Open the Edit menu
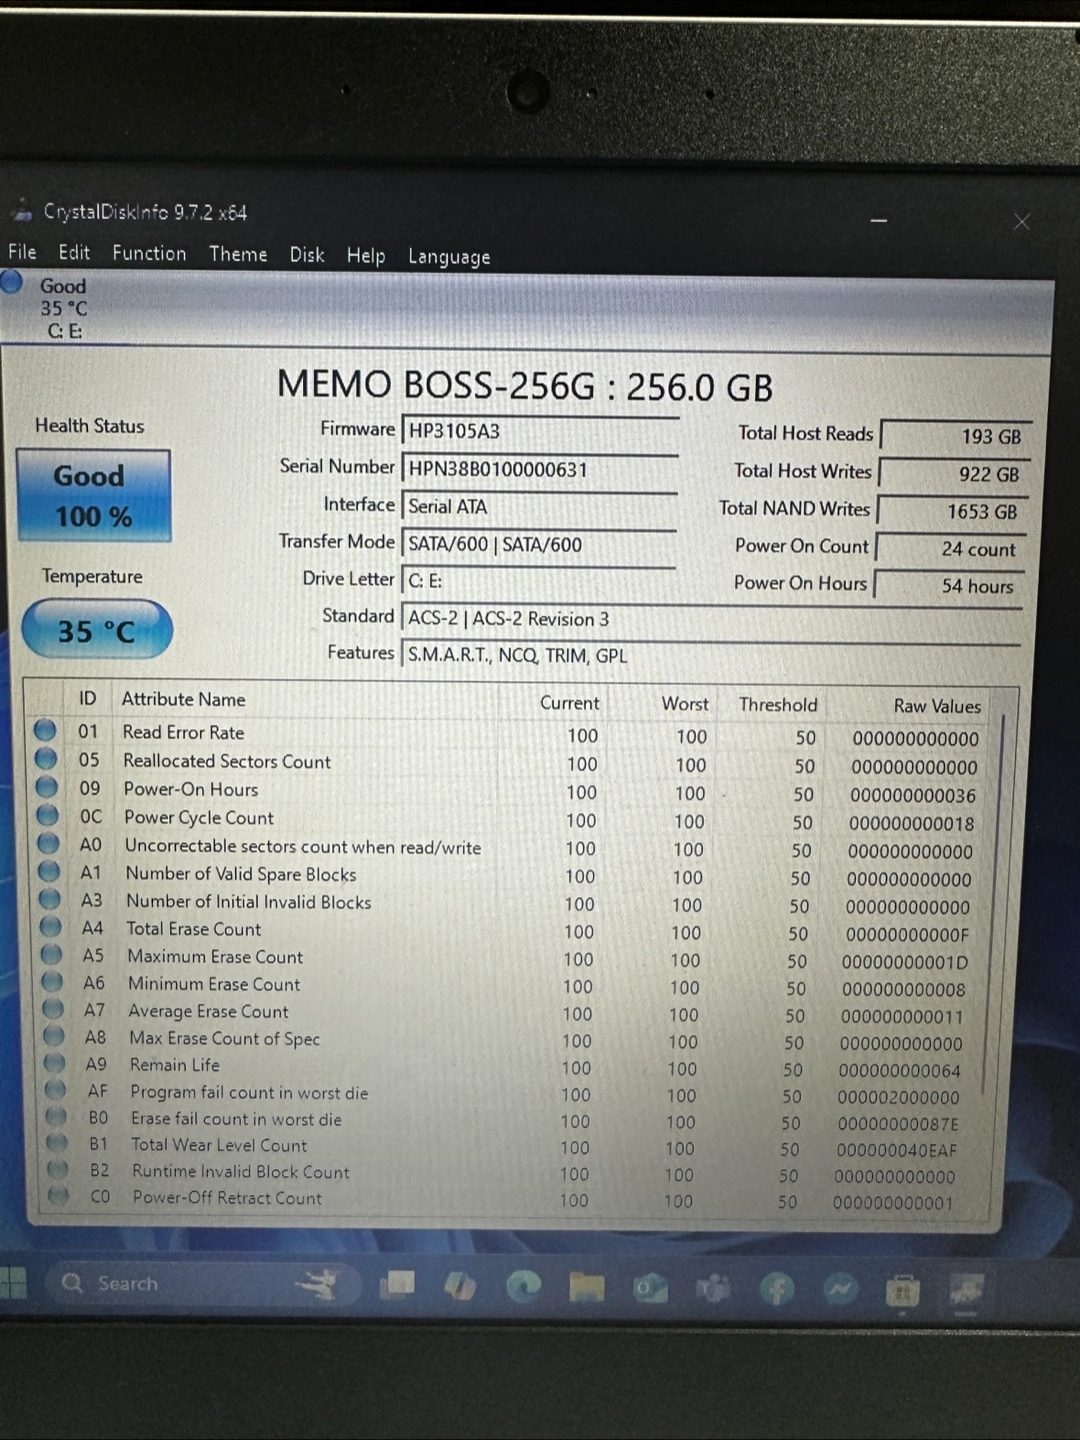The image size is (1080, 1440). click(x=74, y=253)
